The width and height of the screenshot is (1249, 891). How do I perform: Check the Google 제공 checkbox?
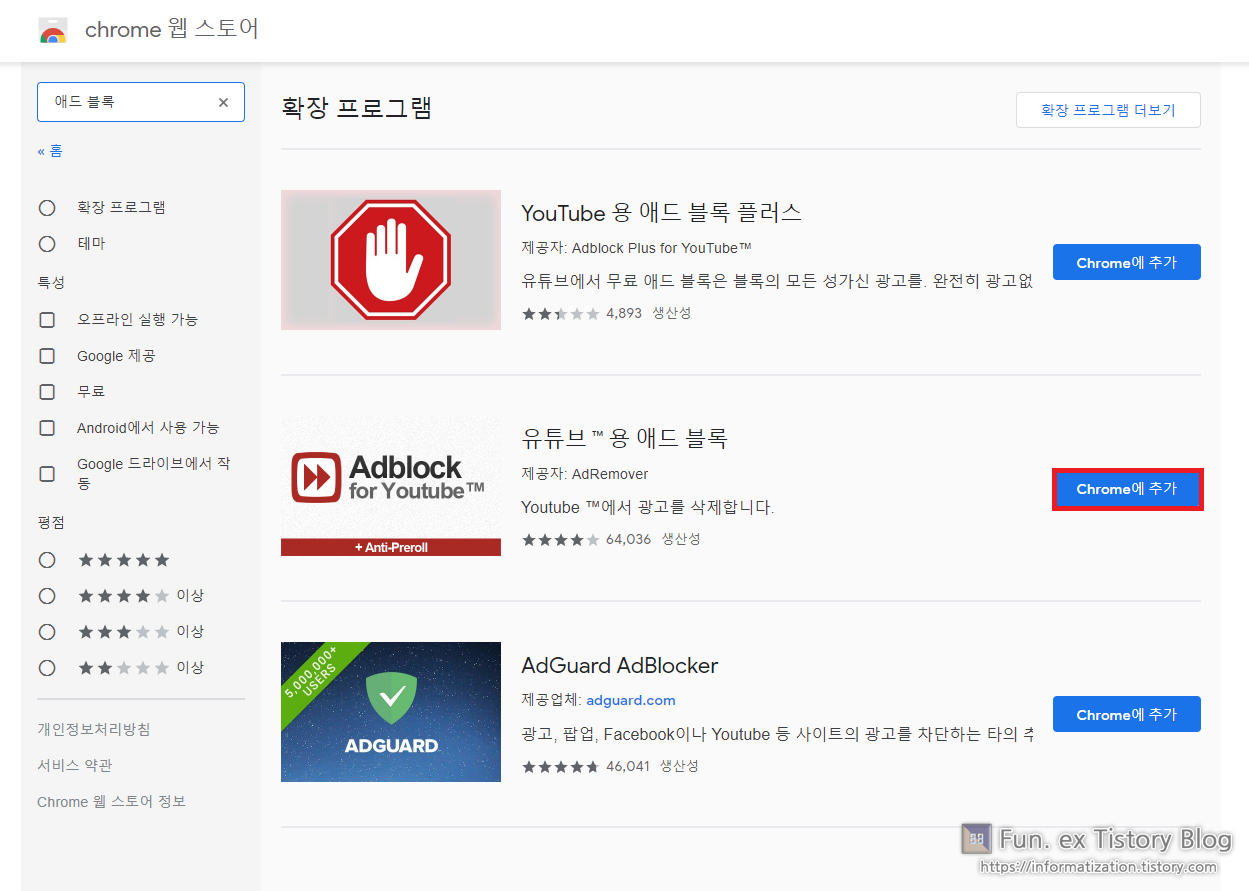[47, 356]
